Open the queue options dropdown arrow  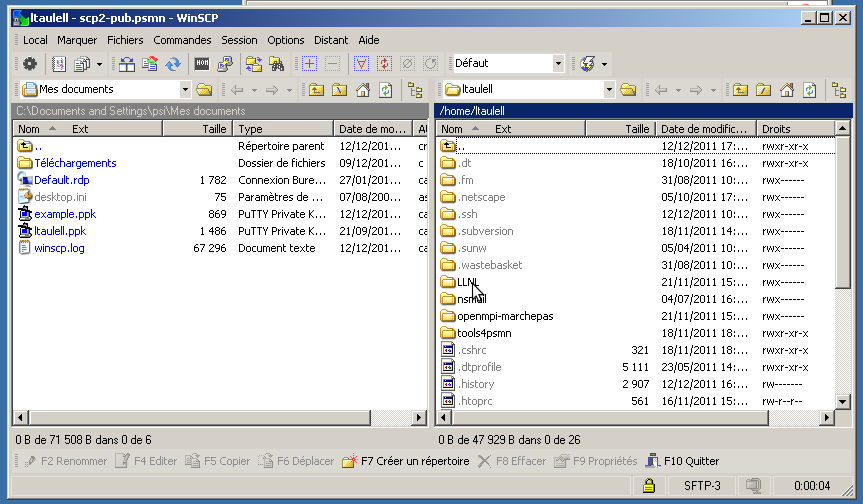coord(99,64)
